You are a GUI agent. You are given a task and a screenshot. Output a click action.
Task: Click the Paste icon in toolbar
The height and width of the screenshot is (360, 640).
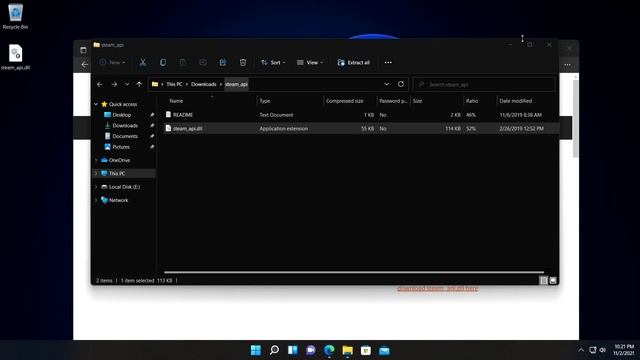coord(182,62)
